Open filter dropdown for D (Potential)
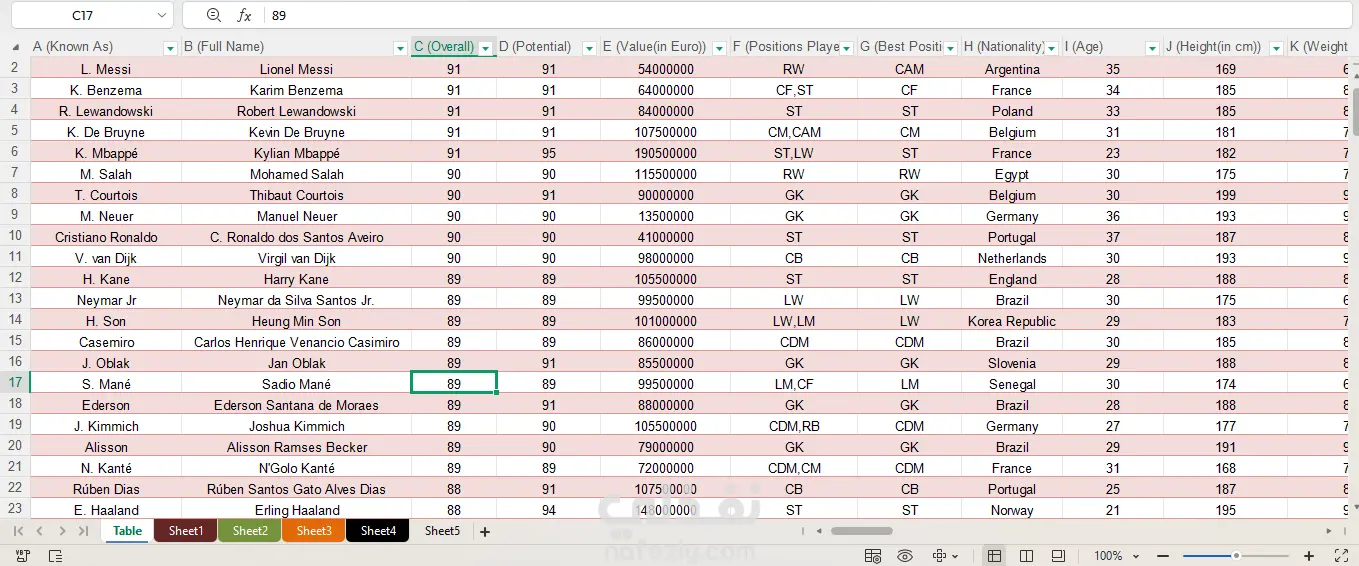Viewport: 1359px width, 566px height. (x=589, y=48)
